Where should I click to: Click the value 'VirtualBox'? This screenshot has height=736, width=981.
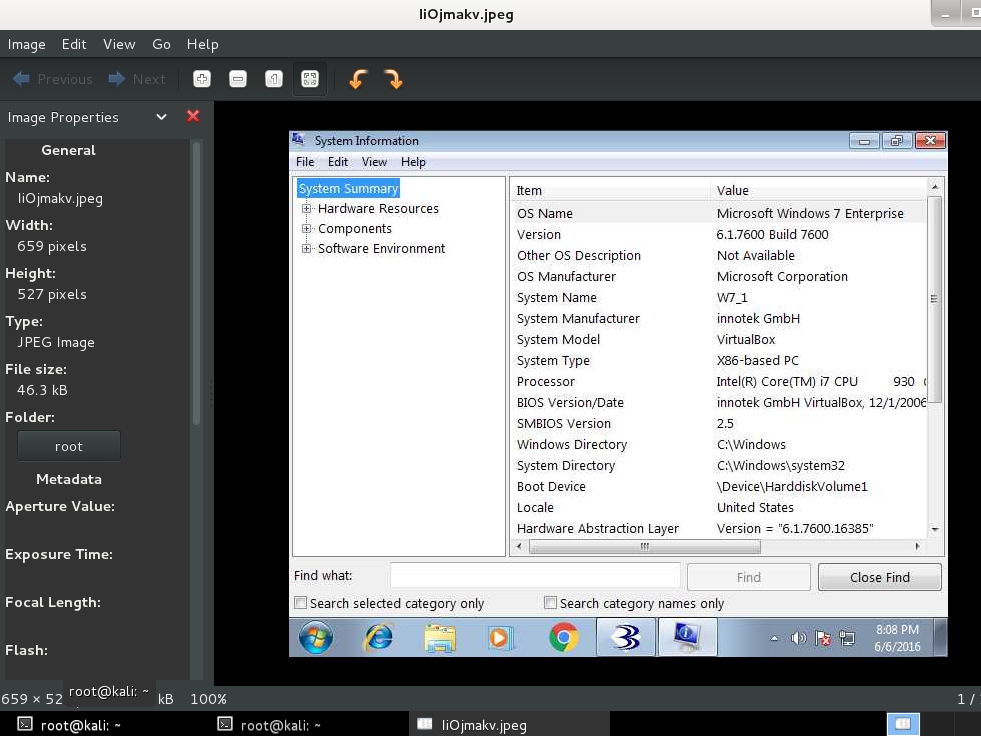pyautogui.click(x=746, y=339)
